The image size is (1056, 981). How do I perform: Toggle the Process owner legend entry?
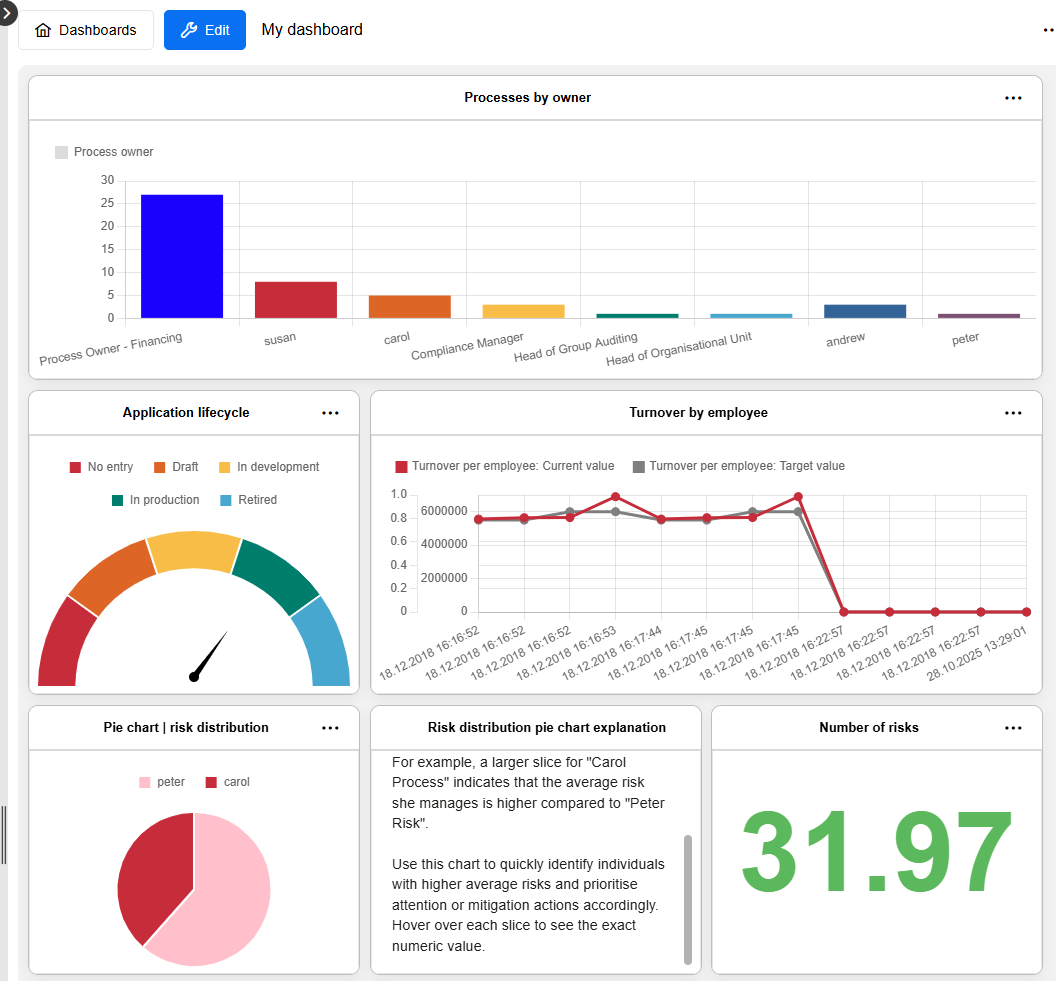pos(104,151)
